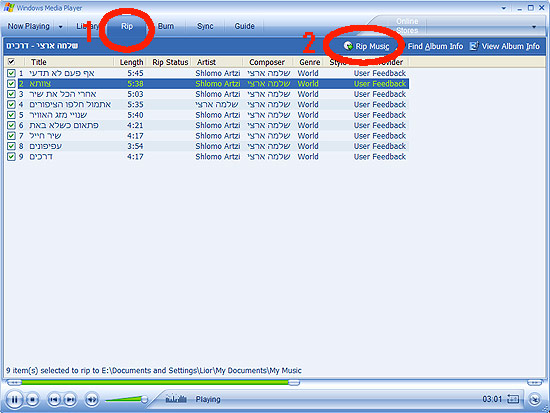This screenshot has width=550, height=413.
Task: Adjust the volume slider handle
Action: click(144, 399)
